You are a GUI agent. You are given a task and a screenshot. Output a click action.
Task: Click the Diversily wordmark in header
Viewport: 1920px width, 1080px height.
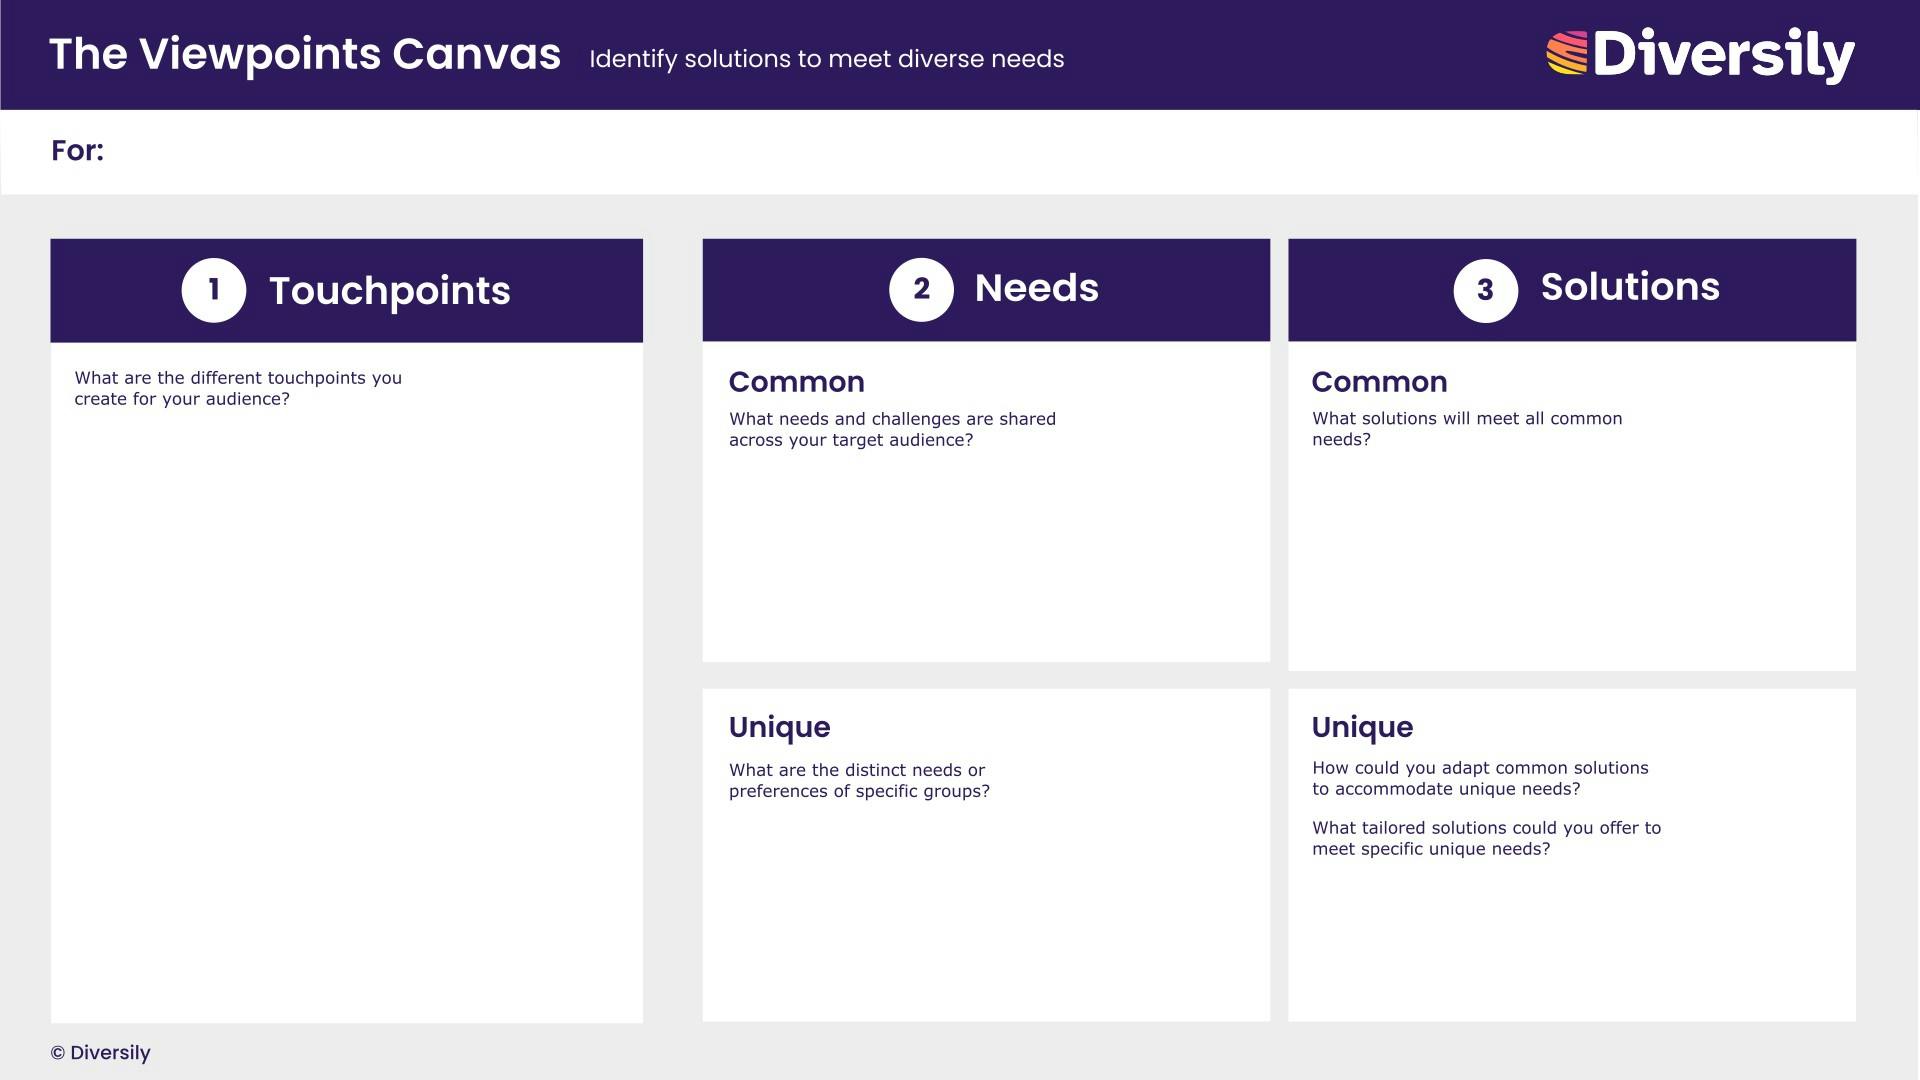point(1723,54)
